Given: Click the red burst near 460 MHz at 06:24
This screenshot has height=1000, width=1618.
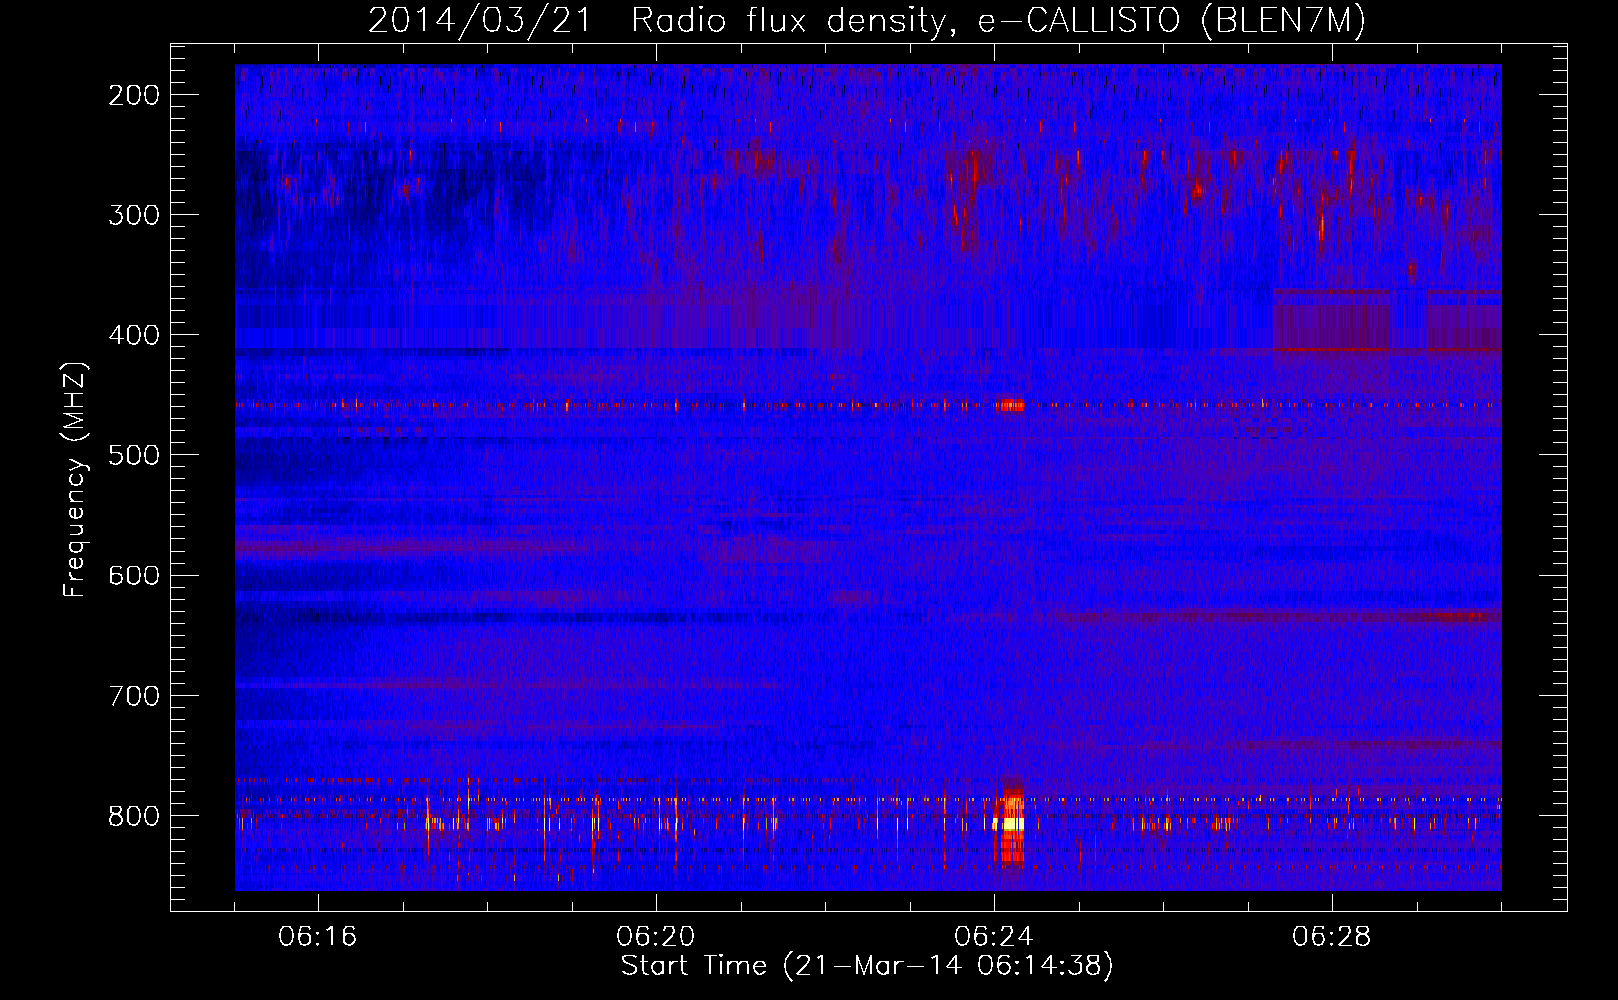Looking at the screenshot, I should click(x=1010, y=405).
